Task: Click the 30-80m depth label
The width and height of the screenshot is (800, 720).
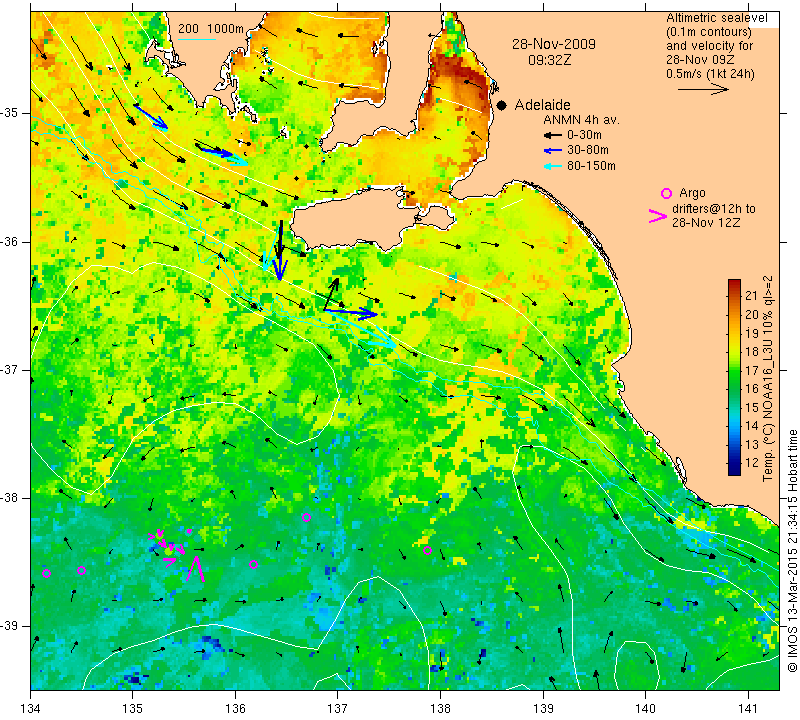Action: point(588,150)
